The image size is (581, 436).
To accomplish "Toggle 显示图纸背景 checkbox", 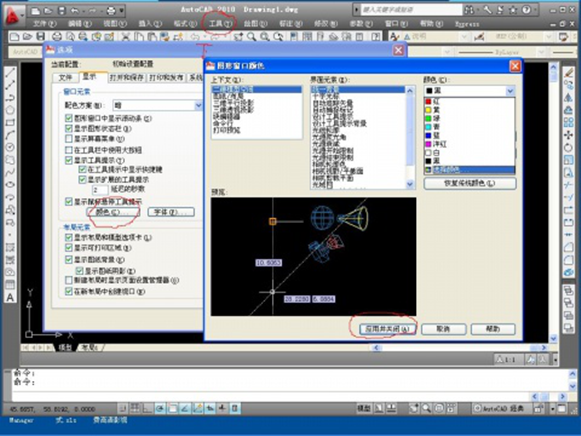I will click(x=68, y=259).
